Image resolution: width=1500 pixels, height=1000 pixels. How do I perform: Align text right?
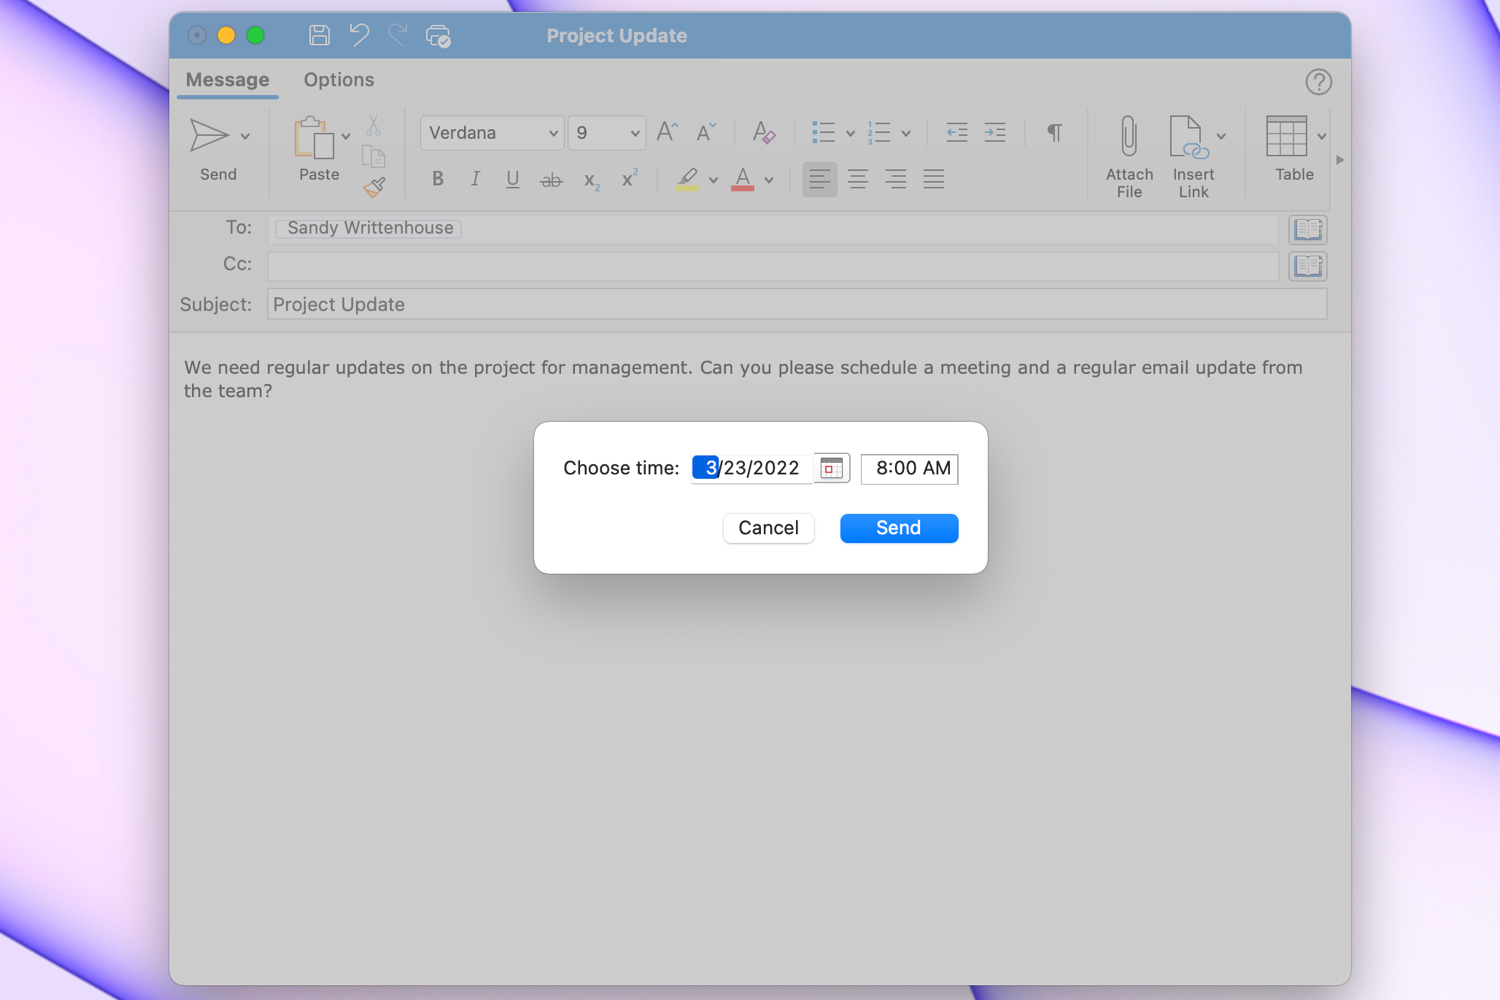(x=896, y=179)
